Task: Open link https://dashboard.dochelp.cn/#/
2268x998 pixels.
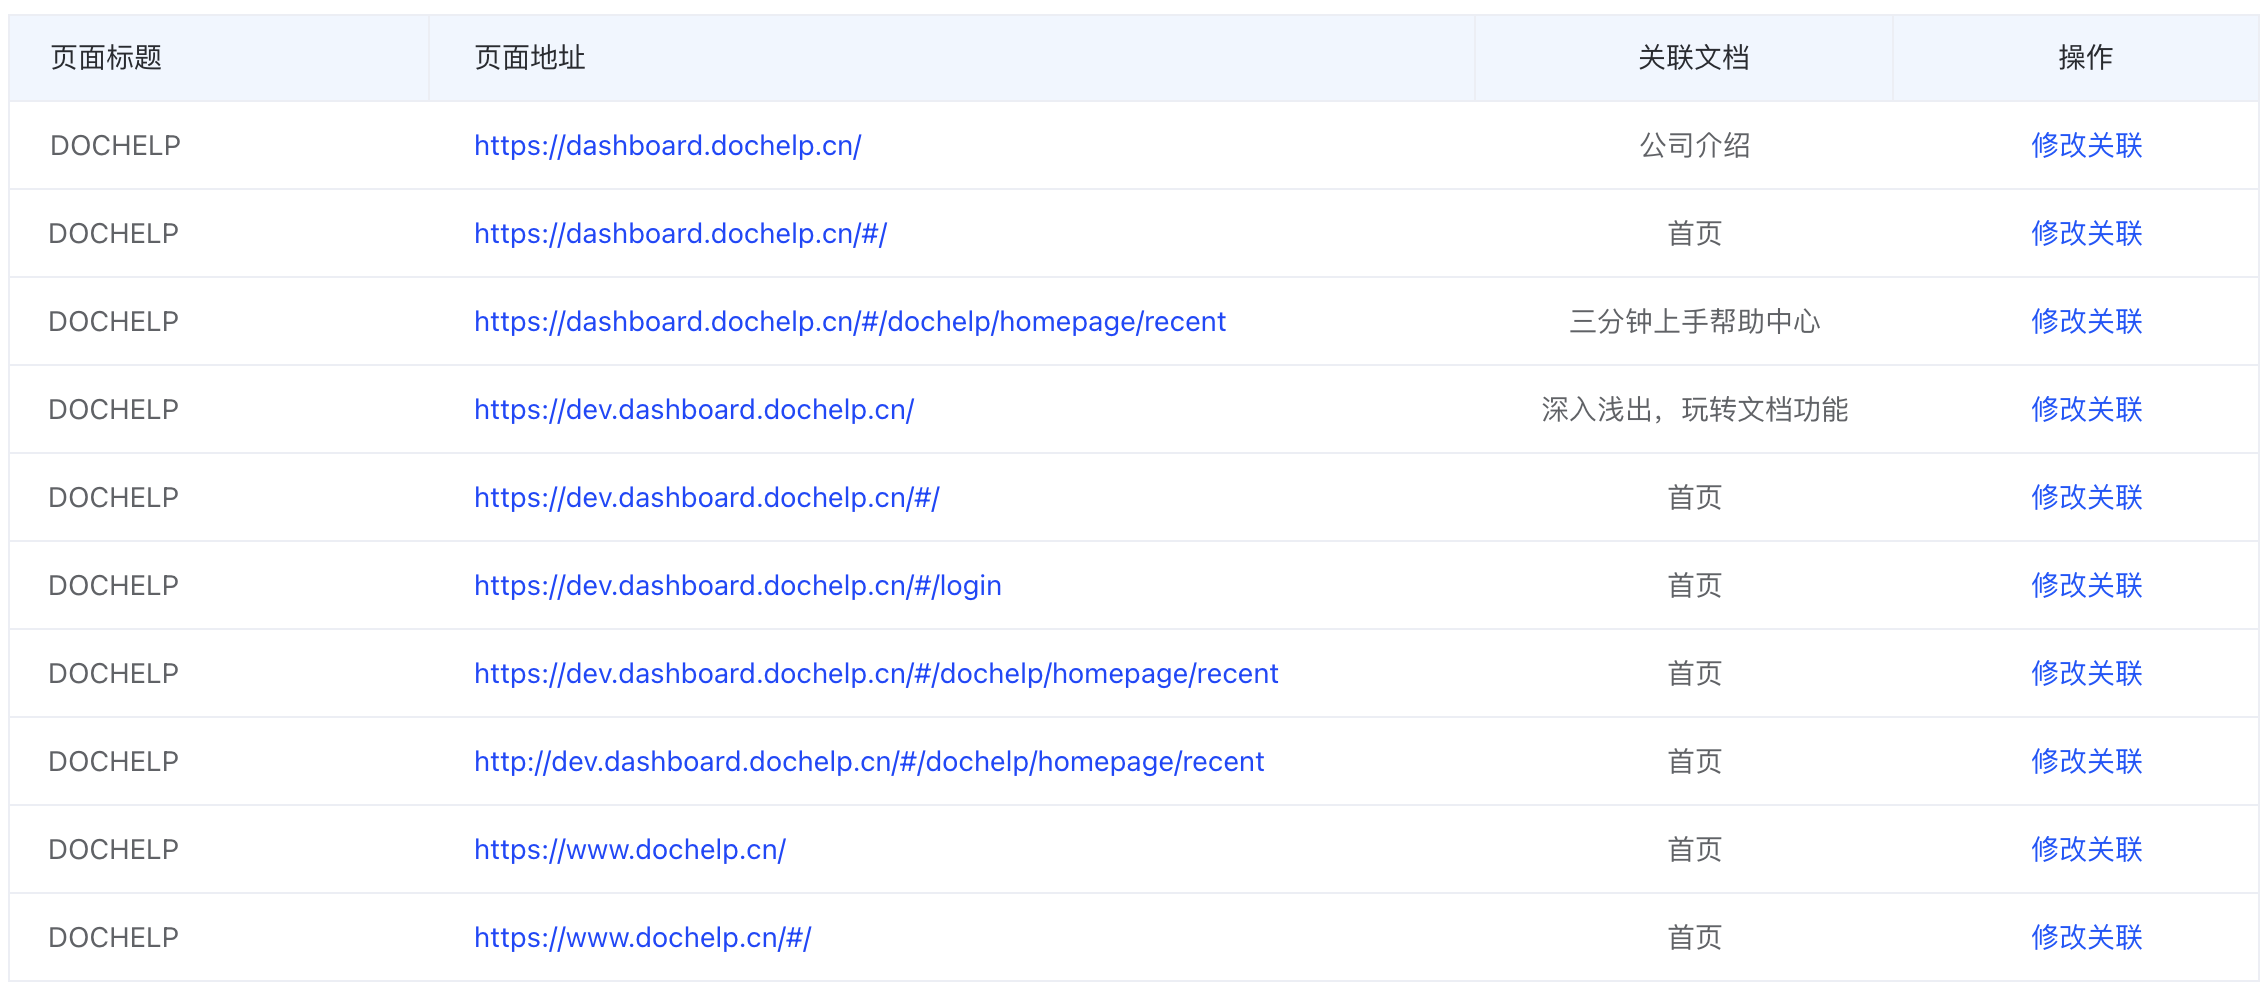Action: (x=680, y=234)
